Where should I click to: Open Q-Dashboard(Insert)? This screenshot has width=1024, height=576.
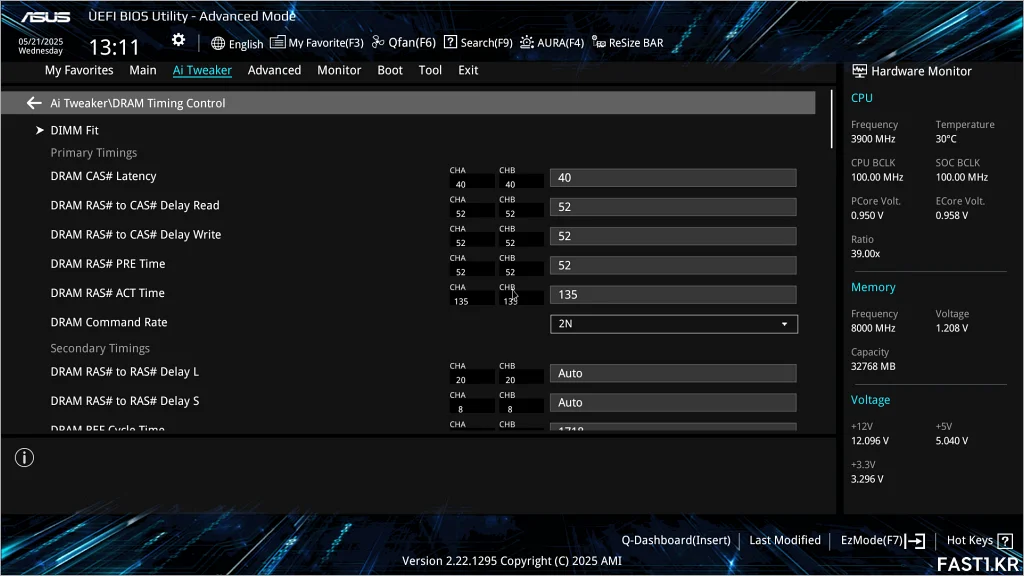[x=676, y=540]
